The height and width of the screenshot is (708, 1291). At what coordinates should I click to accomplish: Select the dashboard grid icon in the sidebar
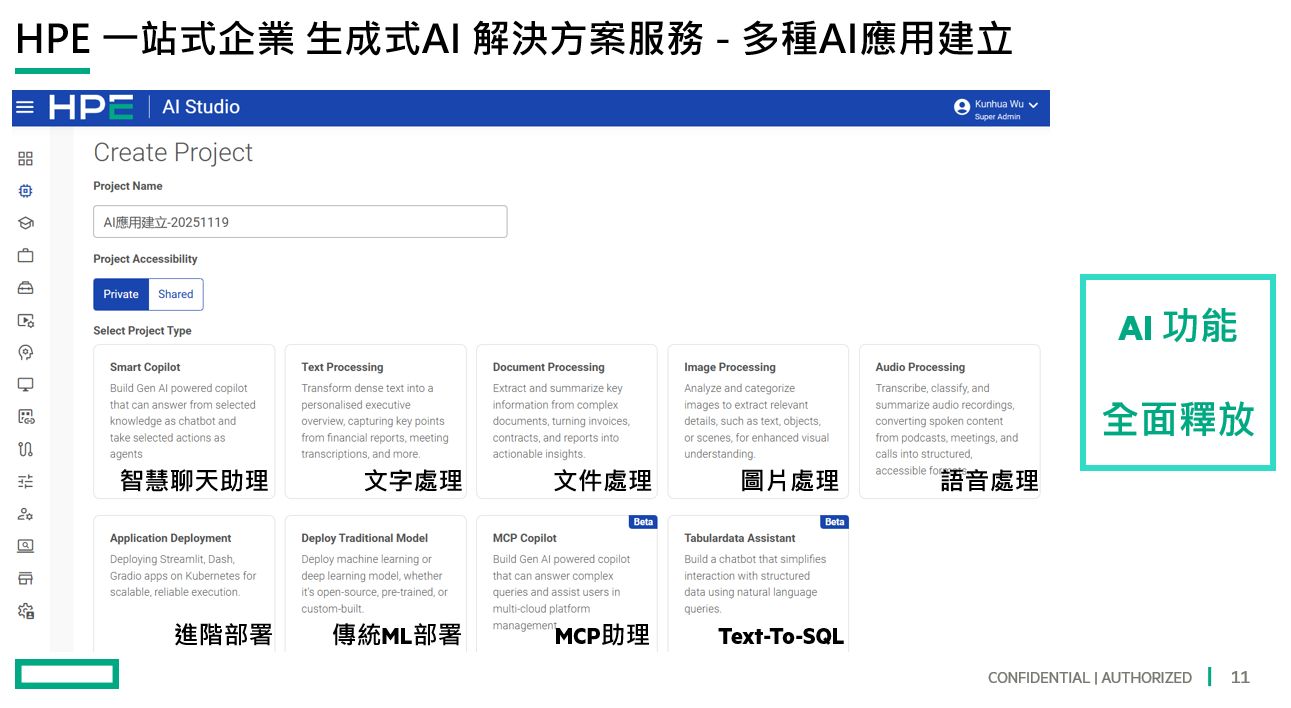(25, 158)
